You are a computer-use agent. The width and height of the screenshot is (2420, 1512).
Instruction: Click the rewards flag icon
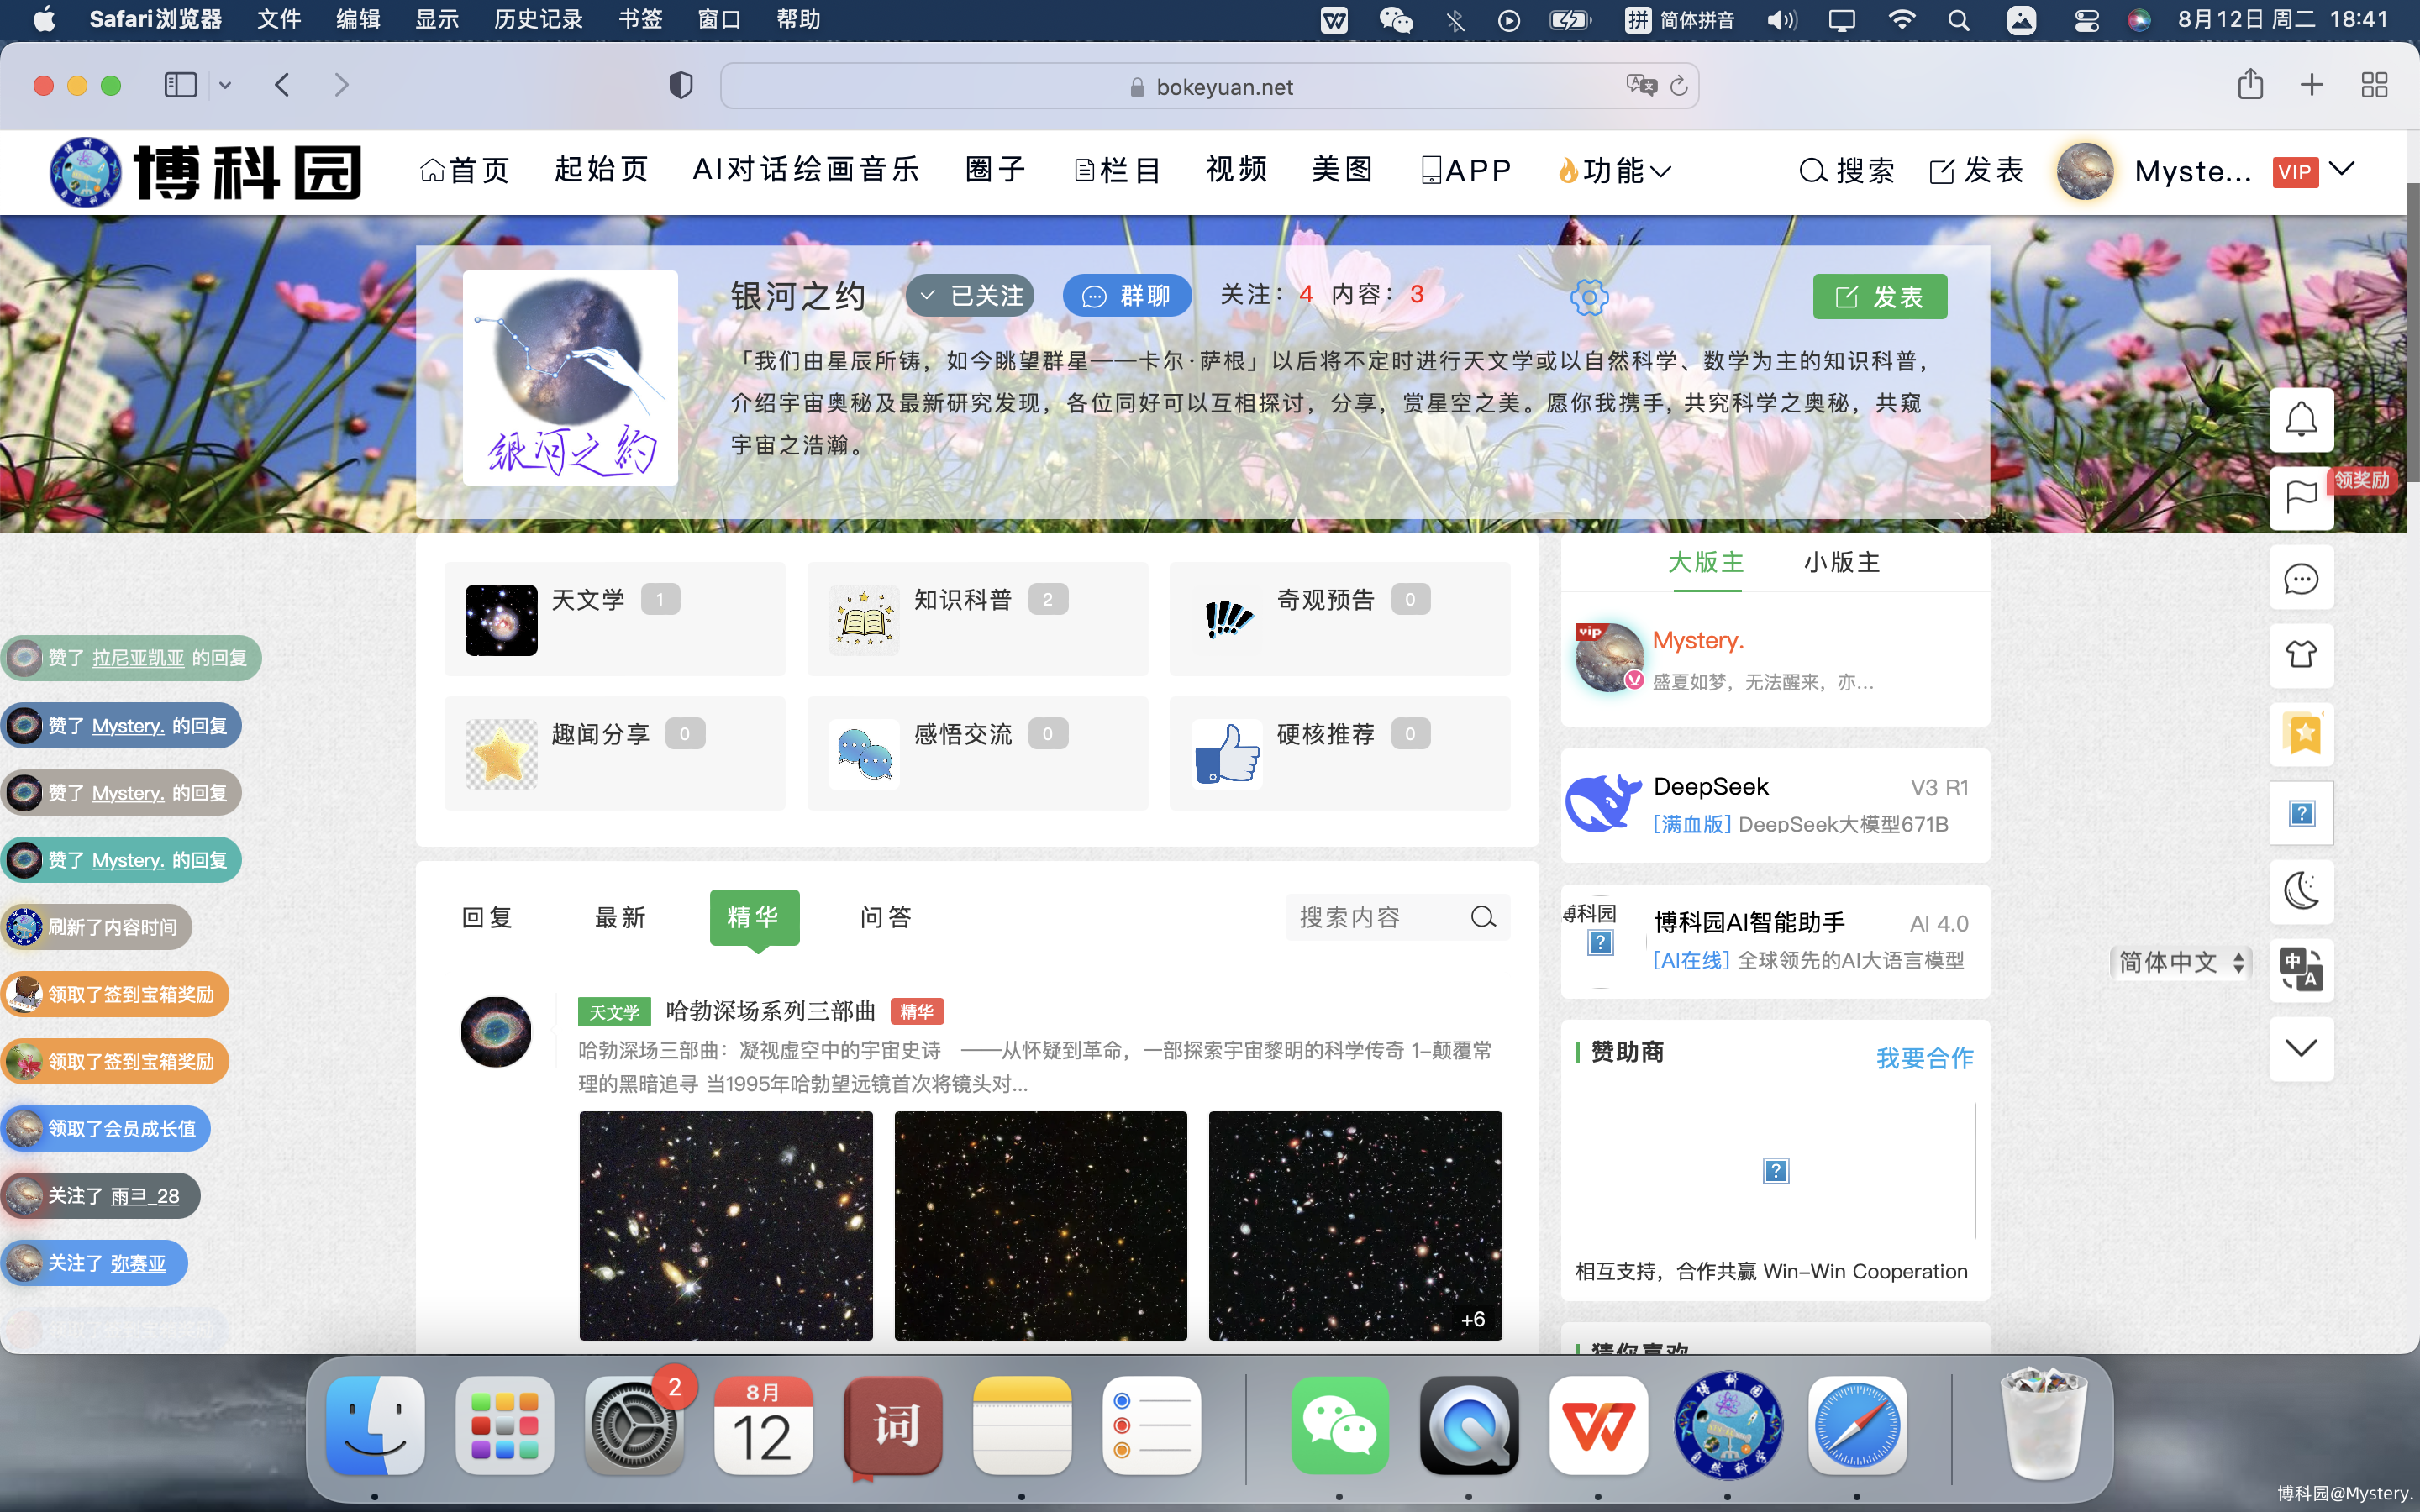click(x=2301, y=496)
